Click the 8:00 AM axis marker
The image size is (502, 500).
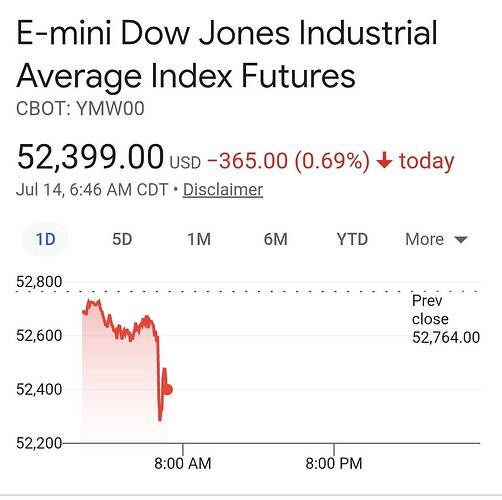point(183,464)
